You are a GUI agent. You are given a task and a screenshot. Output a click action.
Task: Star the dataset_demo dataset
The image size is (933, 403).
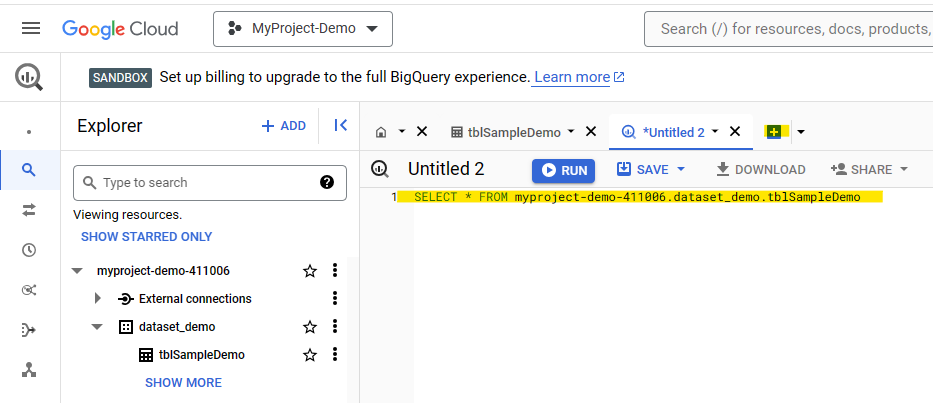click(310, 327)
